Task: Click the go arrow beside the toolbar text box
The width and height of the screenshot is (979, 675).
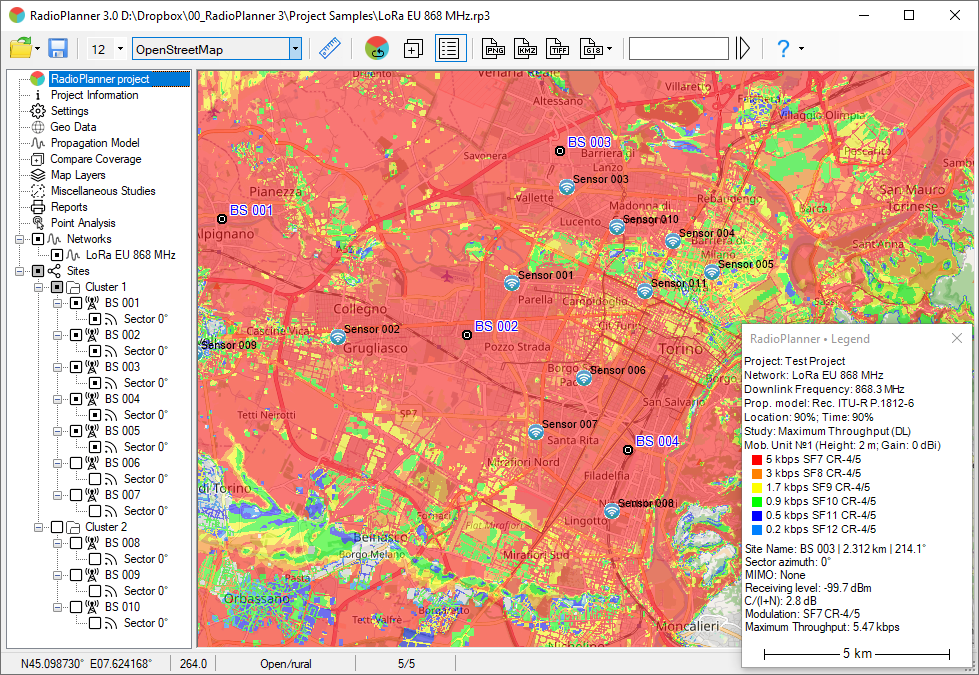Action: point(743,48)
